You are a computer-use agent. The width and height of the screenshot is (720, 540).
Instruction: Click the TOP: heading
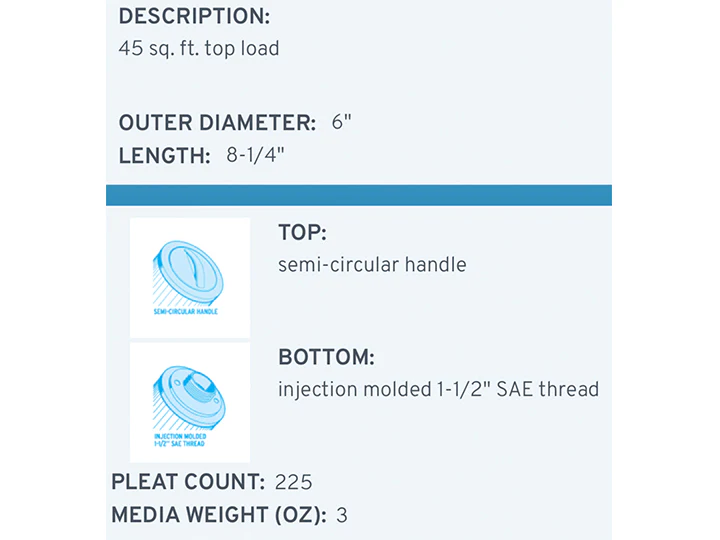[x=302, y=232]
